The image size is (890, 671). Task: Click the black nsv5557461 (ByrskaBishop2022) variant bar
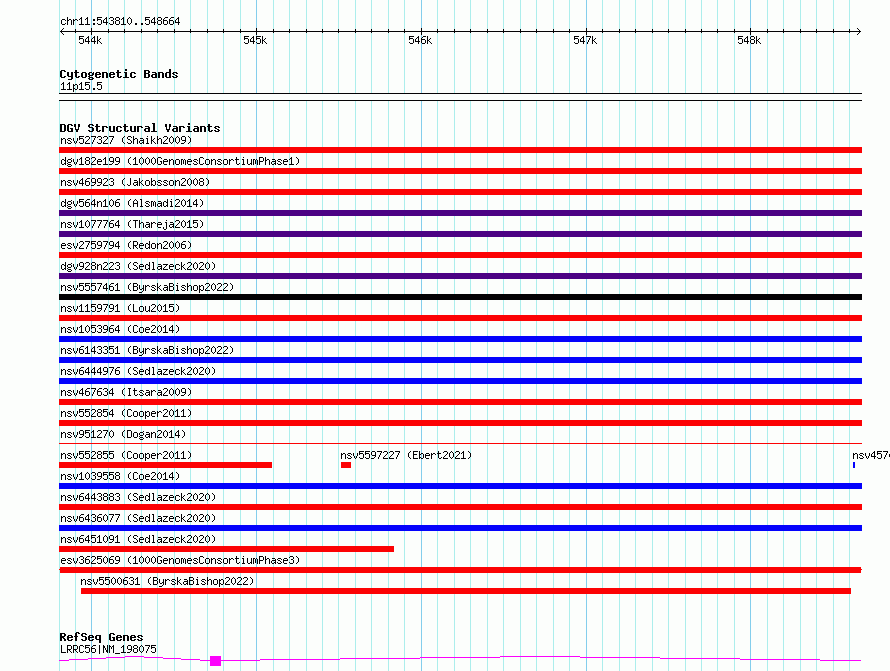460,297
